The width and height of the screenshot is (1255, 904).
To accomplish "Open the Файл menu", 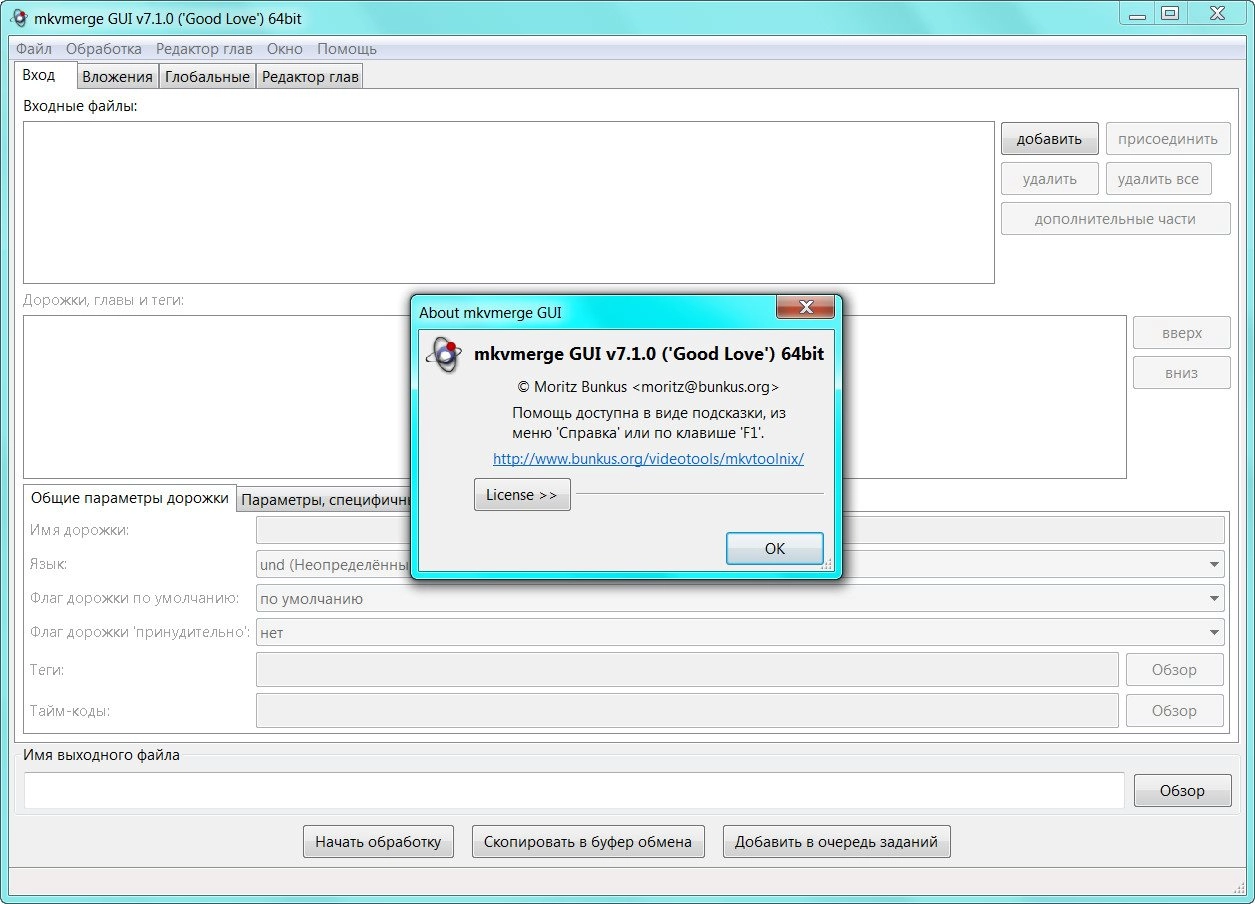I will [x=34, y=48].
